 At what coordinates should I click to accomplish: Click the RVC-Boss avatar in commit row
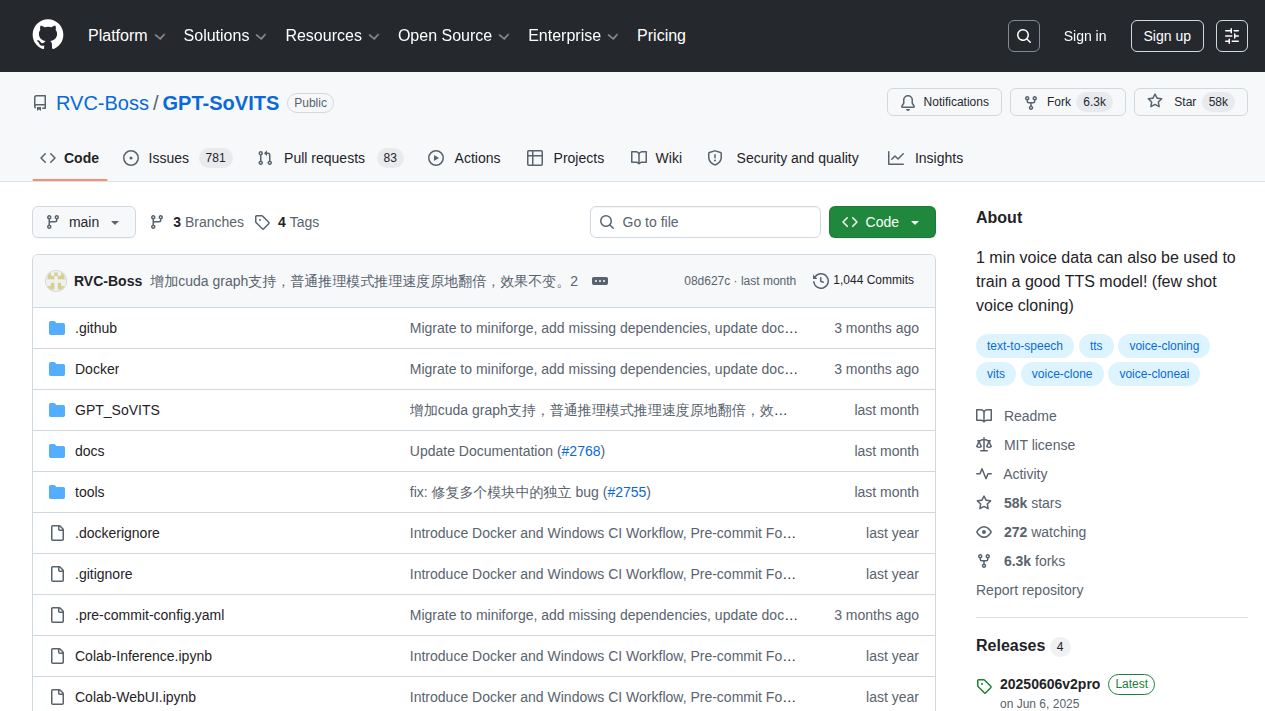click(56, 281)
